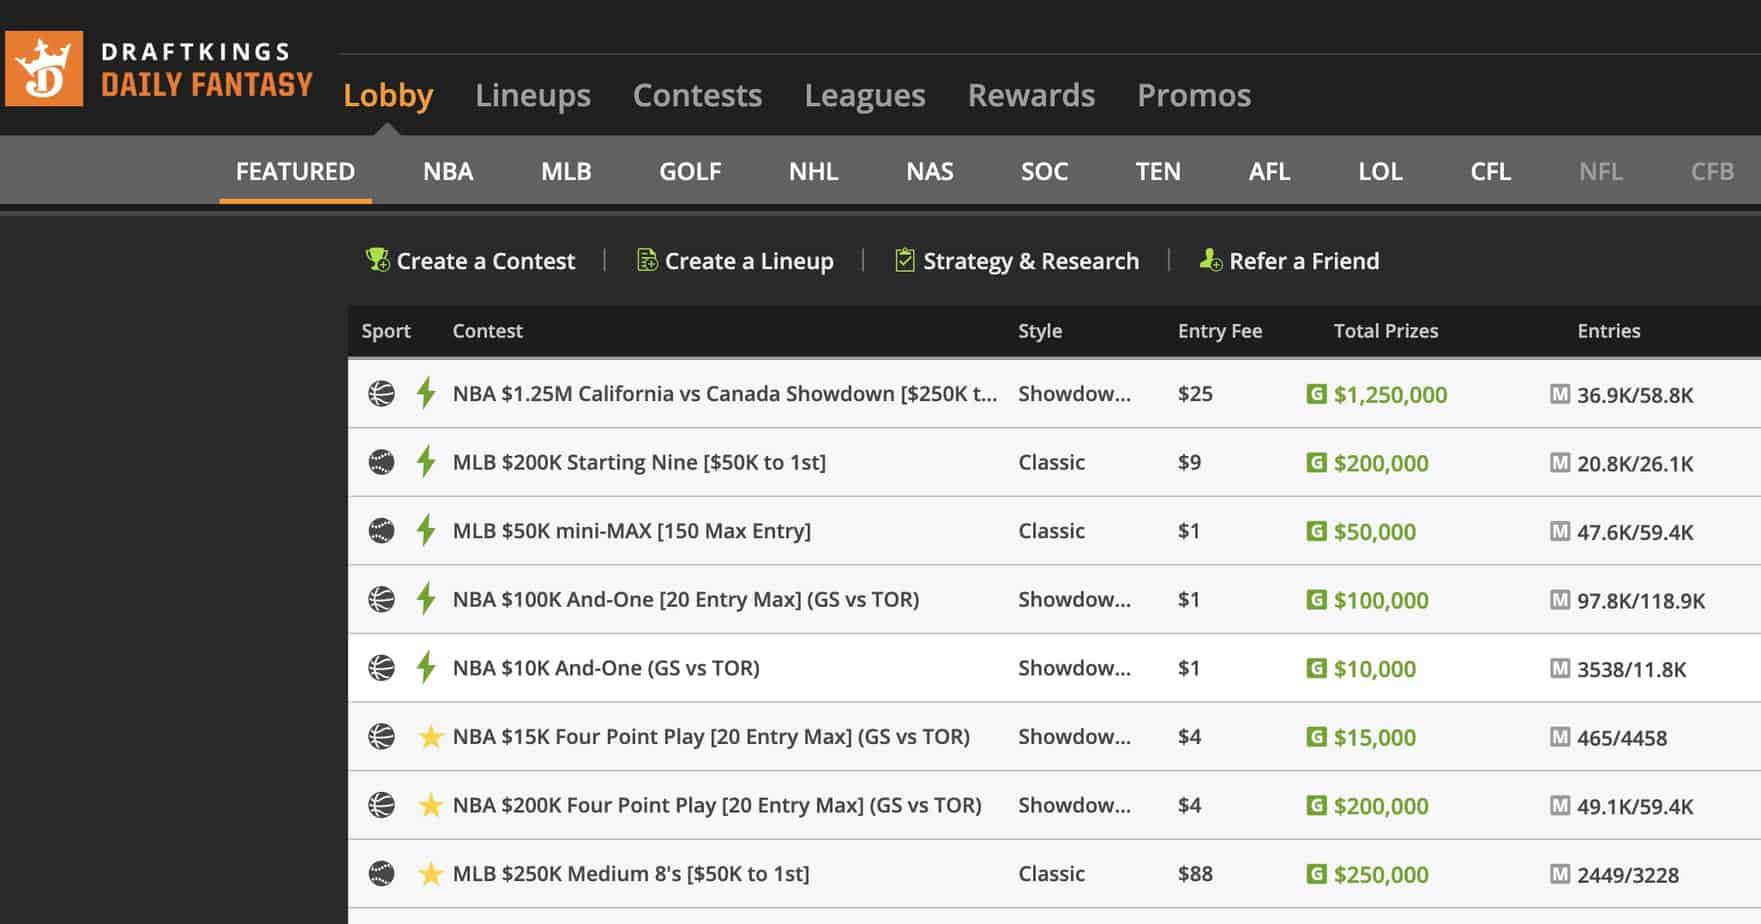The image size is (1761, 924).
Task: Open the Strategy & Research link
Action: pos(1031,261)
